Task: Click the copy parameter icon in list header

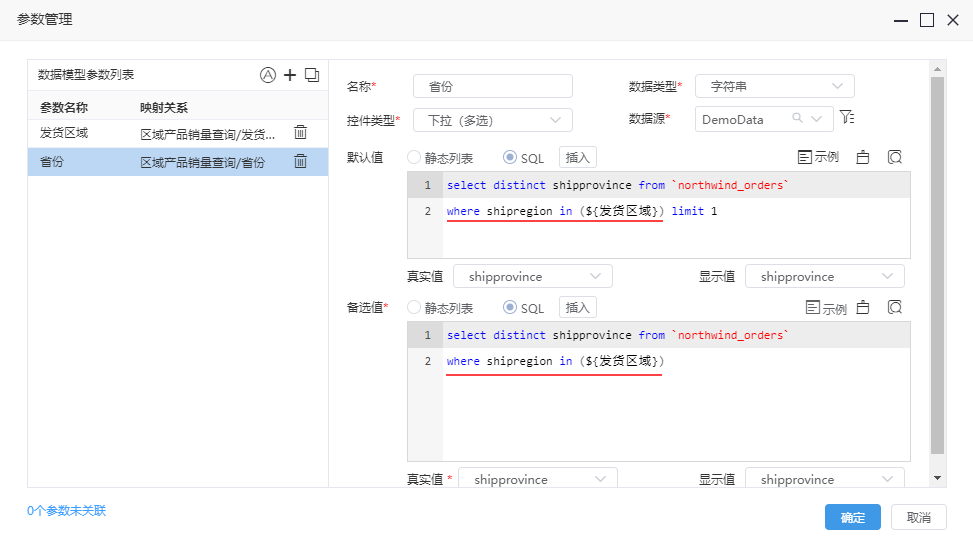Action: coord(312,75)
